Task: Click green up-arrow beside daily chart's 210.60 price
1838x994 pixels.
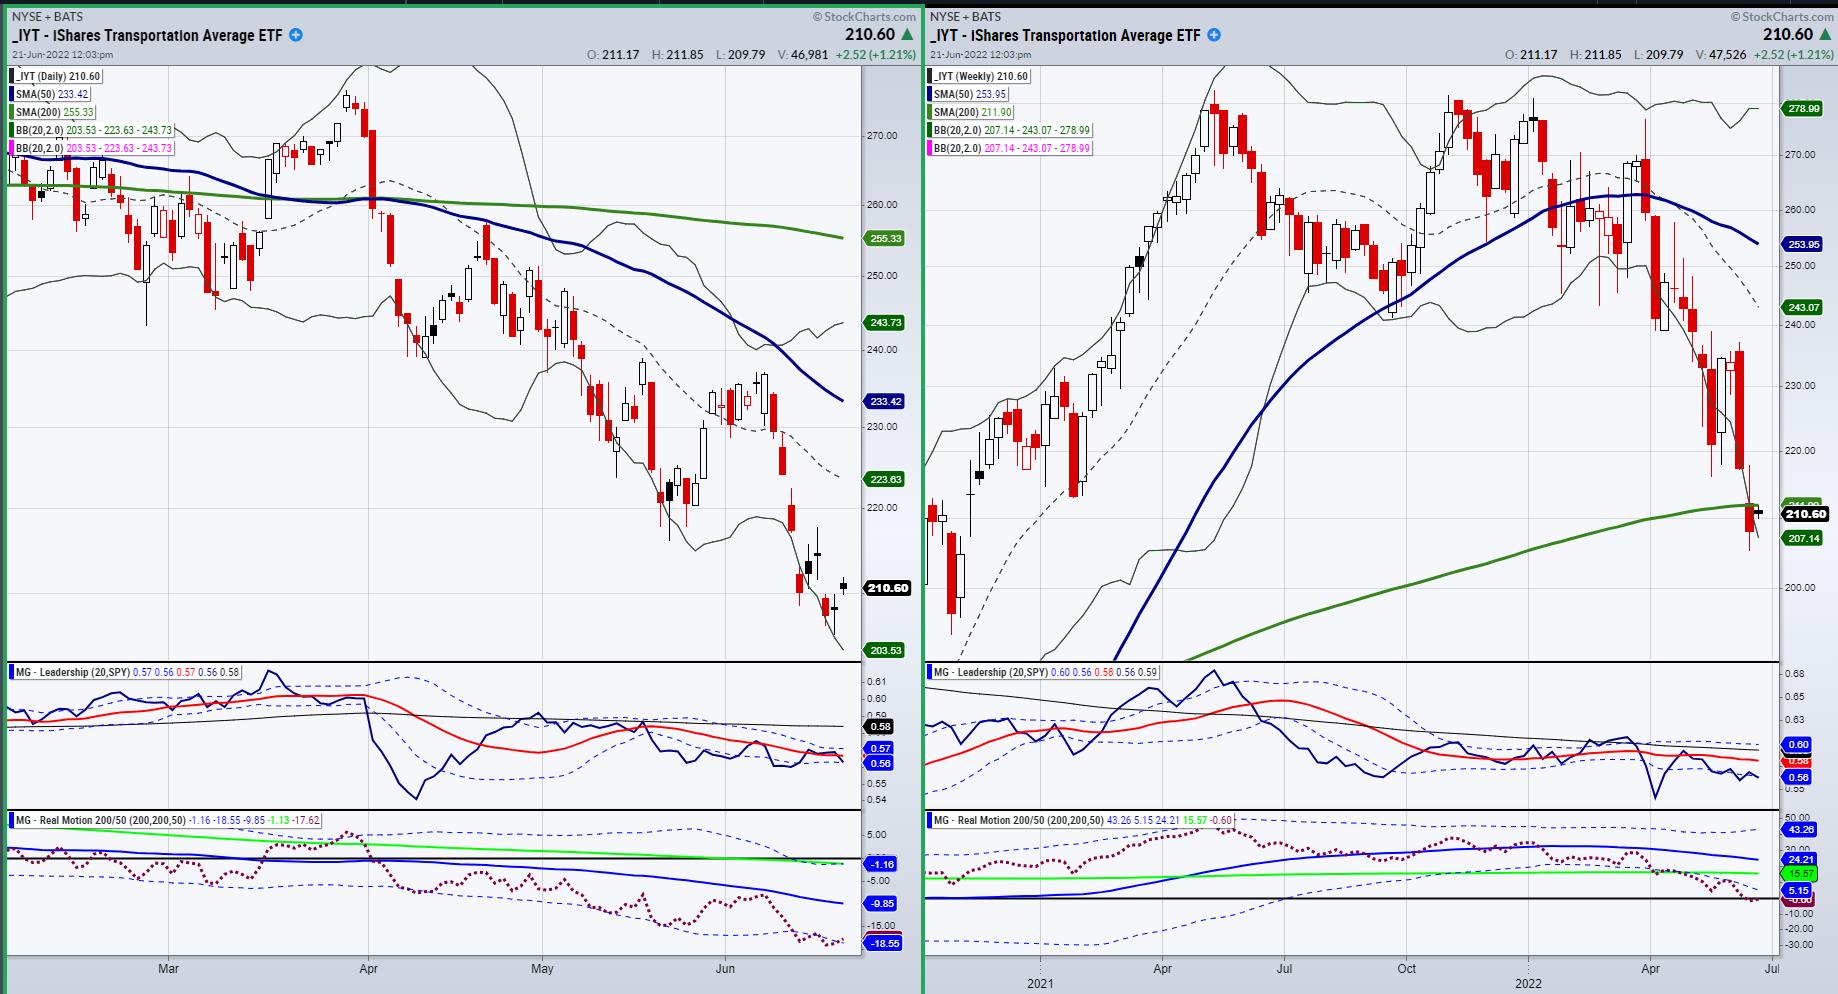Action: click(x=906, y=35)
